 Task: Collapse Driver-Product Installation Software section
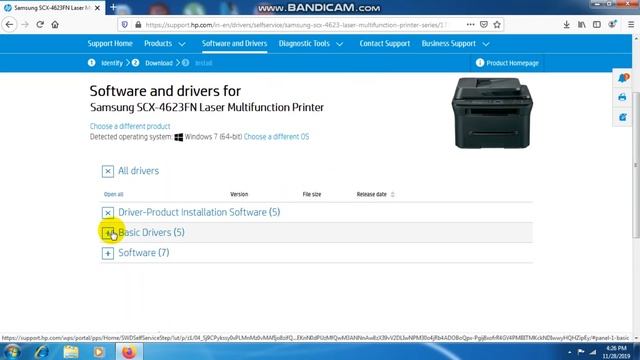(x=108, y=213)
